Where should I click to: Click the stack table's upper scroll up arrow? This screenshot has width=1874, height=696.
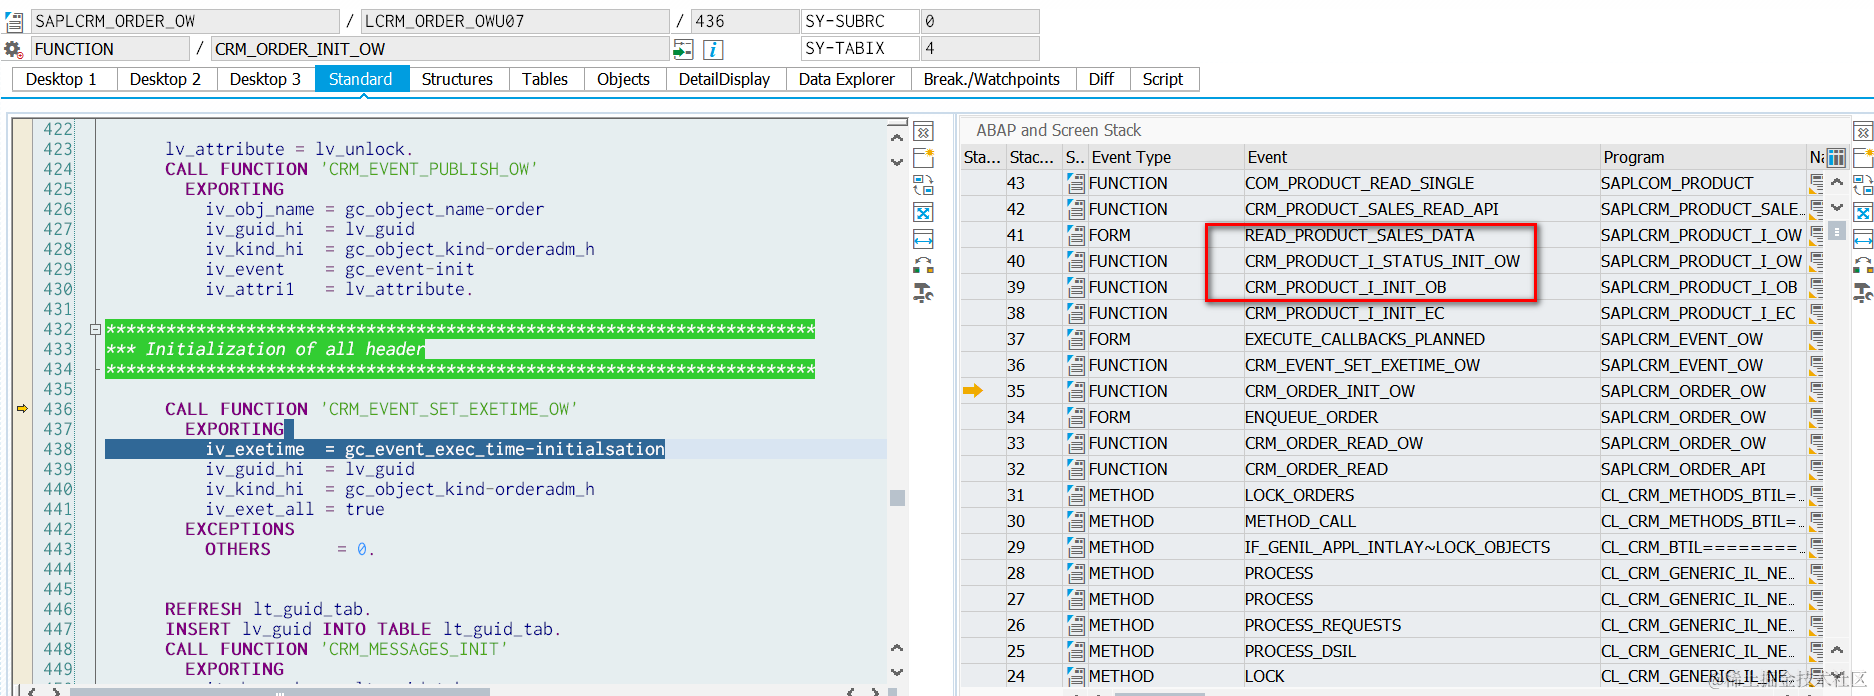point(1837,183)
